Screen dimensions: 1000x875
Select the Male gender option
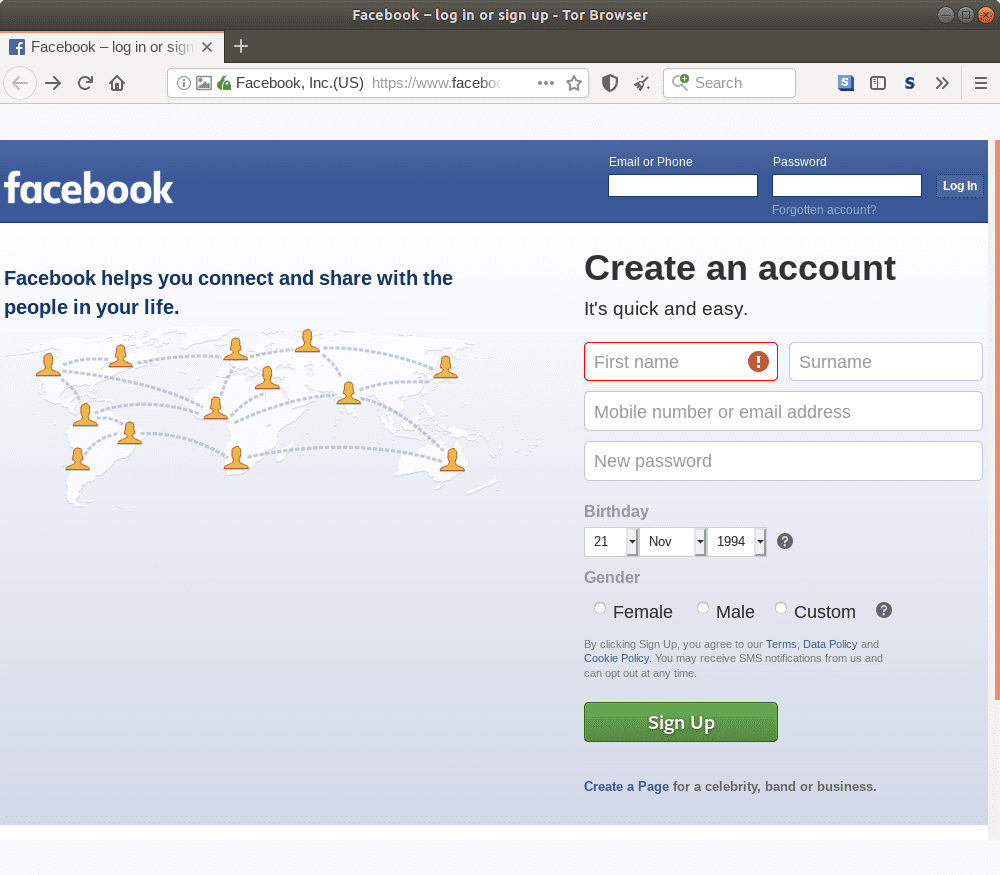click(x=703, y=608)
